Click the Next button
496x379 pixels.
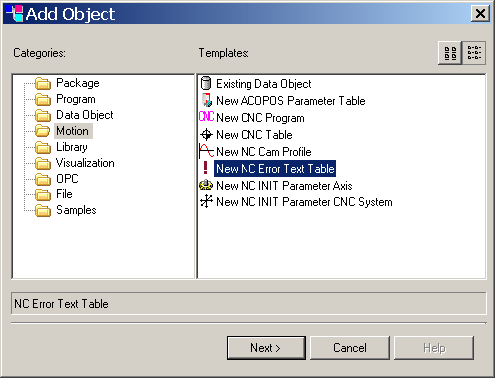266,348
